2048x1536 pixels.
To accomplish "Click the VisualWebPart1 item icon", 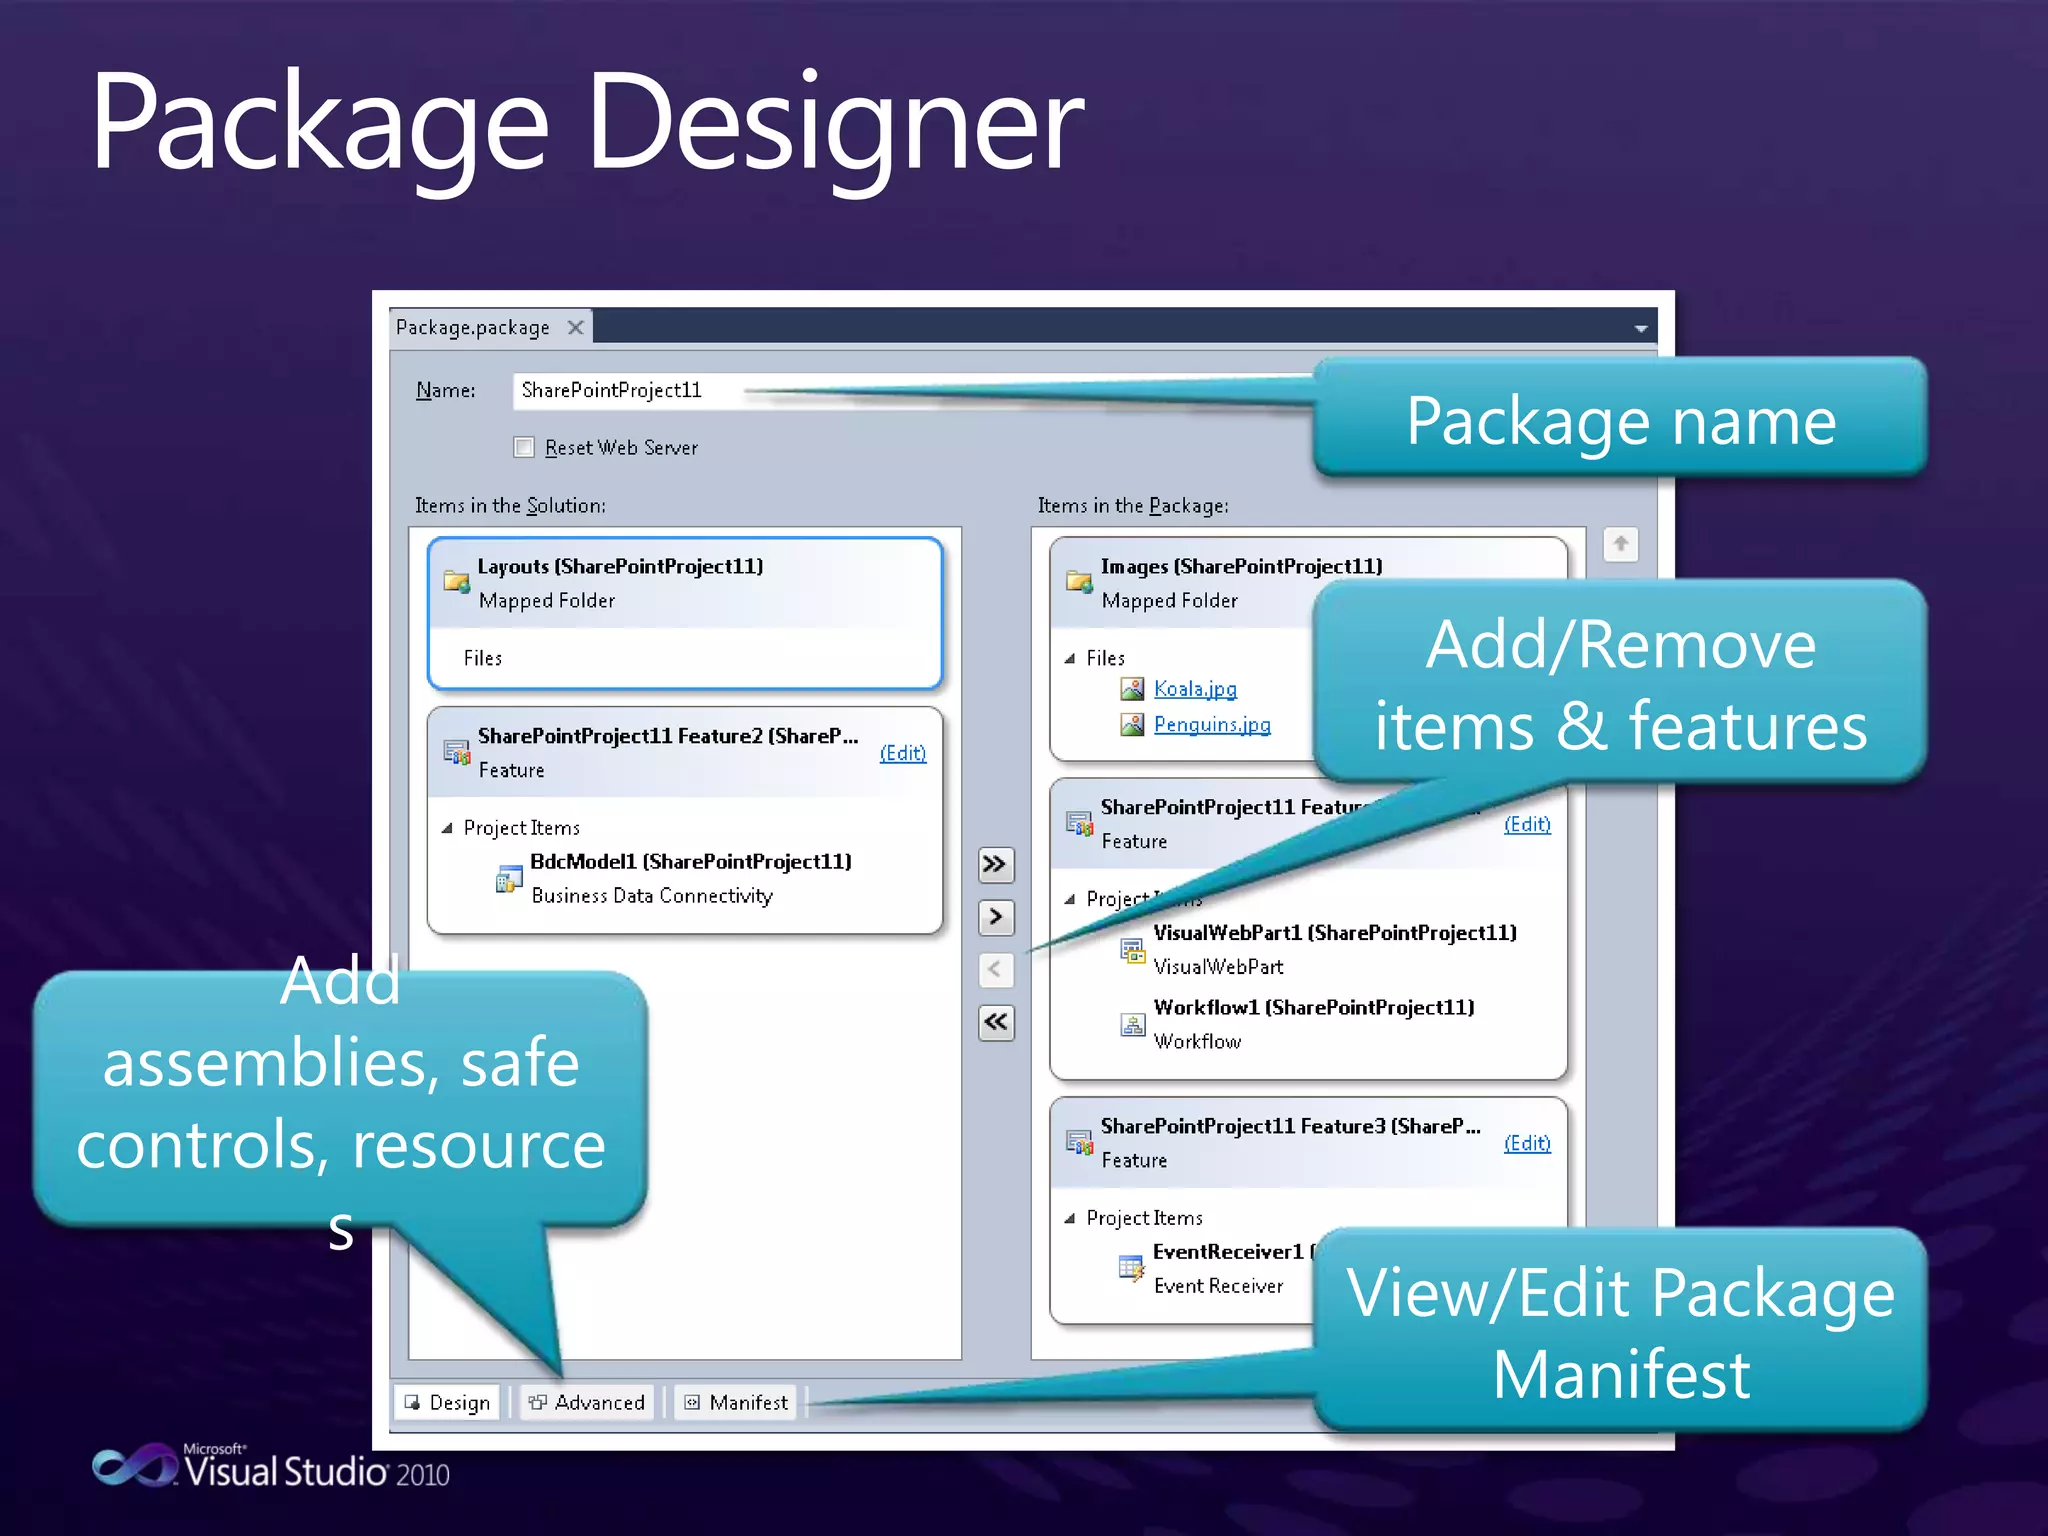I will click(1132, 950).
